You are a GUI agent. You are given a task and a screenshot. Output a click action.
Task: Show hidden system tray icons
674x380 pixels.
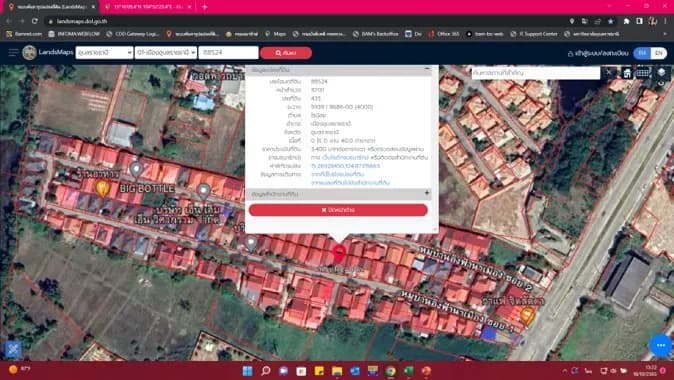[564, 371]
